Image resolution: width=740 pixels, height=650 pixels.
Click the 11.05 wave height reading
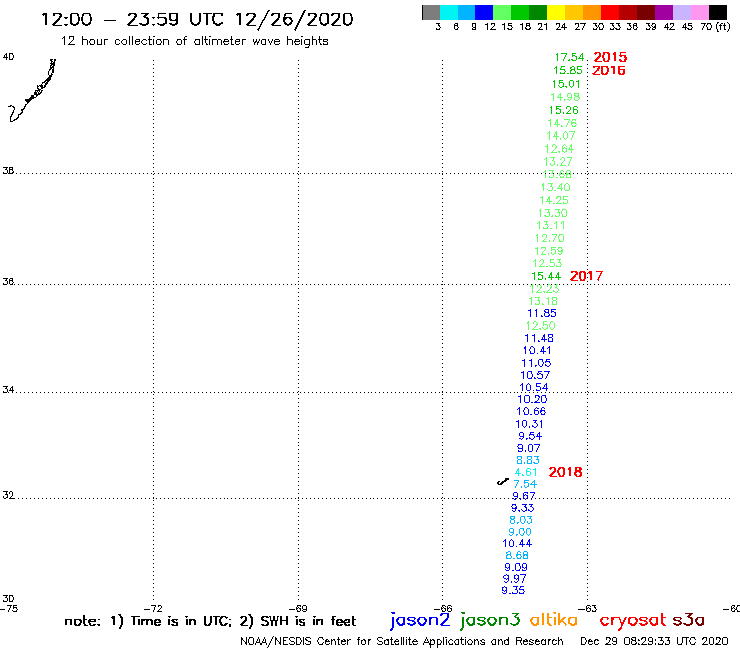tap(536, 363)
